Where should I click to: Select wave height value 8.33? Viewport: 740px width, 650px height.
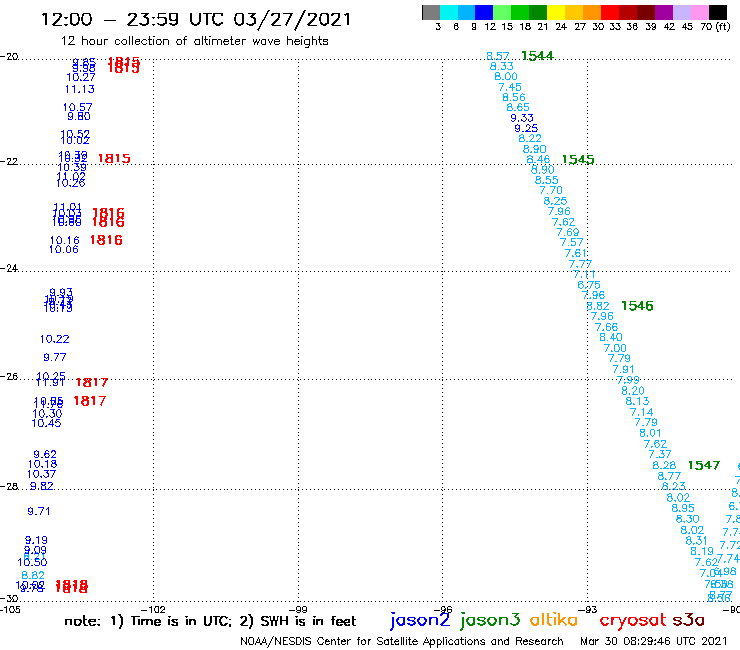[502, 67]
